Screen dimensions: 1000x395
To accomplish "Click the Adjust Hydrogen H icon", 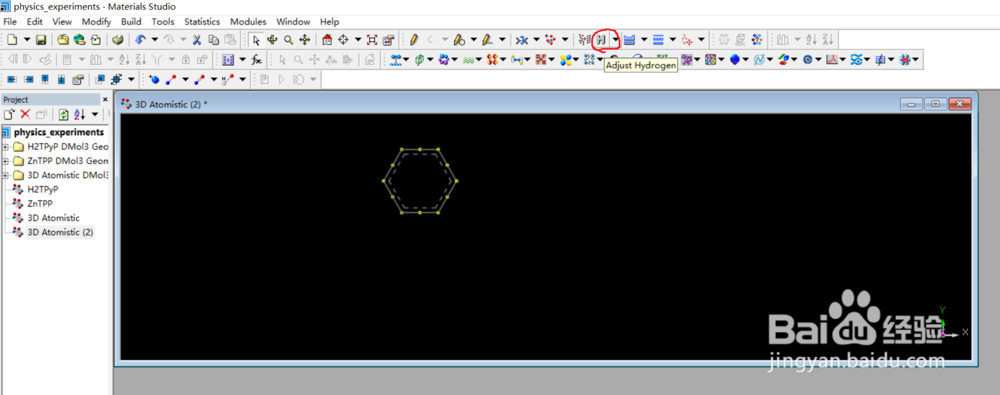I will [x=601, y=40].
